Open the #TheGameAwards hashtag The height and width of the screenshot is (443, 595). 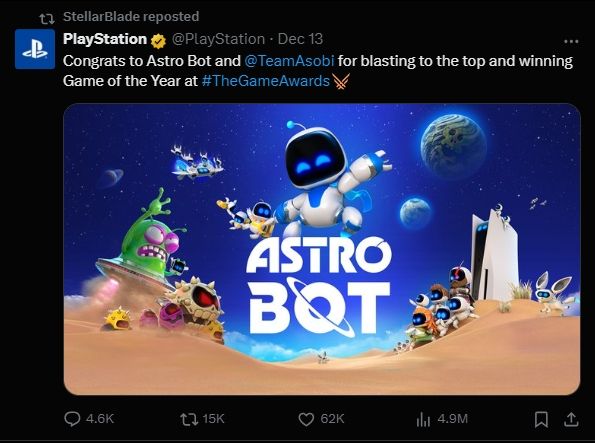coord(266,81)
